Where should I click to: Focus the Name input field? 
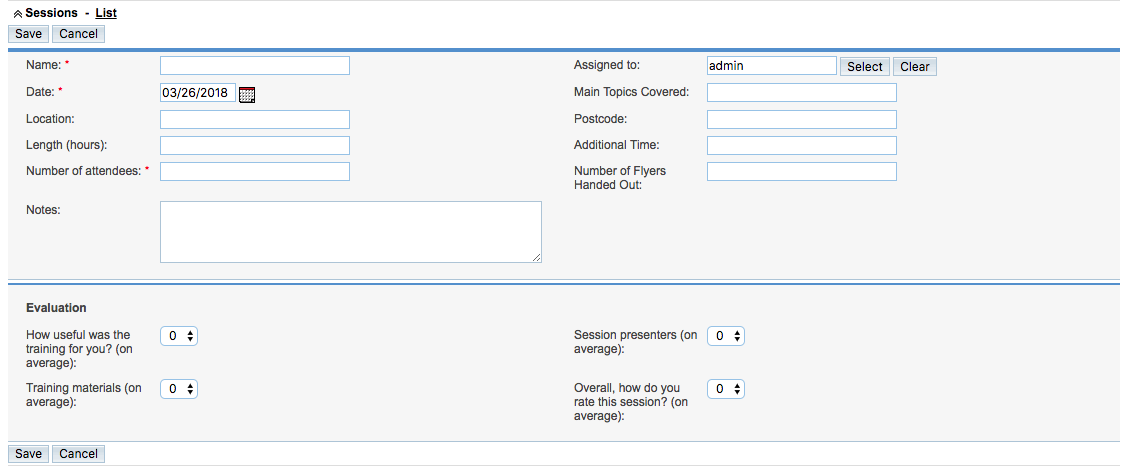254,66
